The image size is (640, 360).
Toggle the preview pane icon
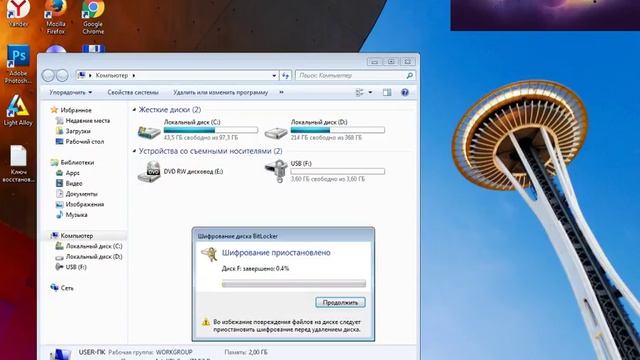coord(387,93)
